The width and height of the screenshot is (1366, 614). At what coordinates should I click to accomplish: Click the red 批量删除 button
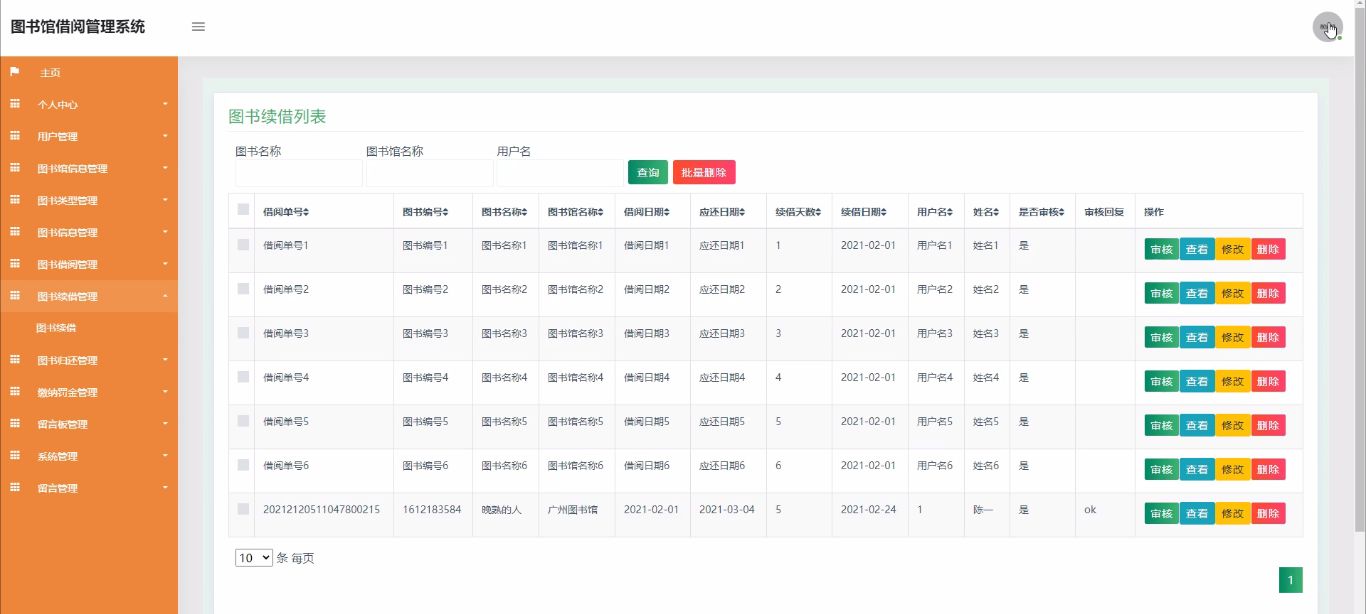704,172
